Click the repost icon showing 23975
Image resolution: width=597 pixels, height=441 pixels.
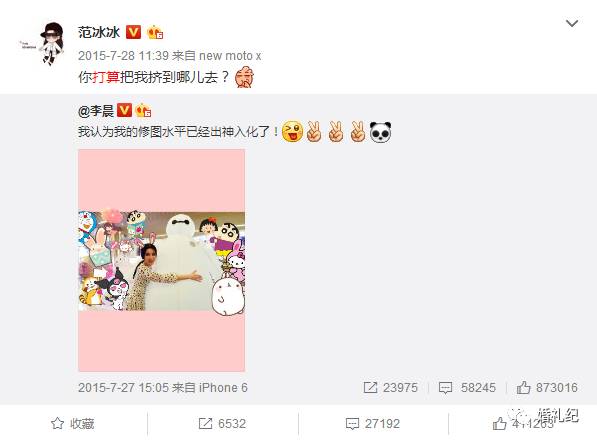tap(370, 388)
